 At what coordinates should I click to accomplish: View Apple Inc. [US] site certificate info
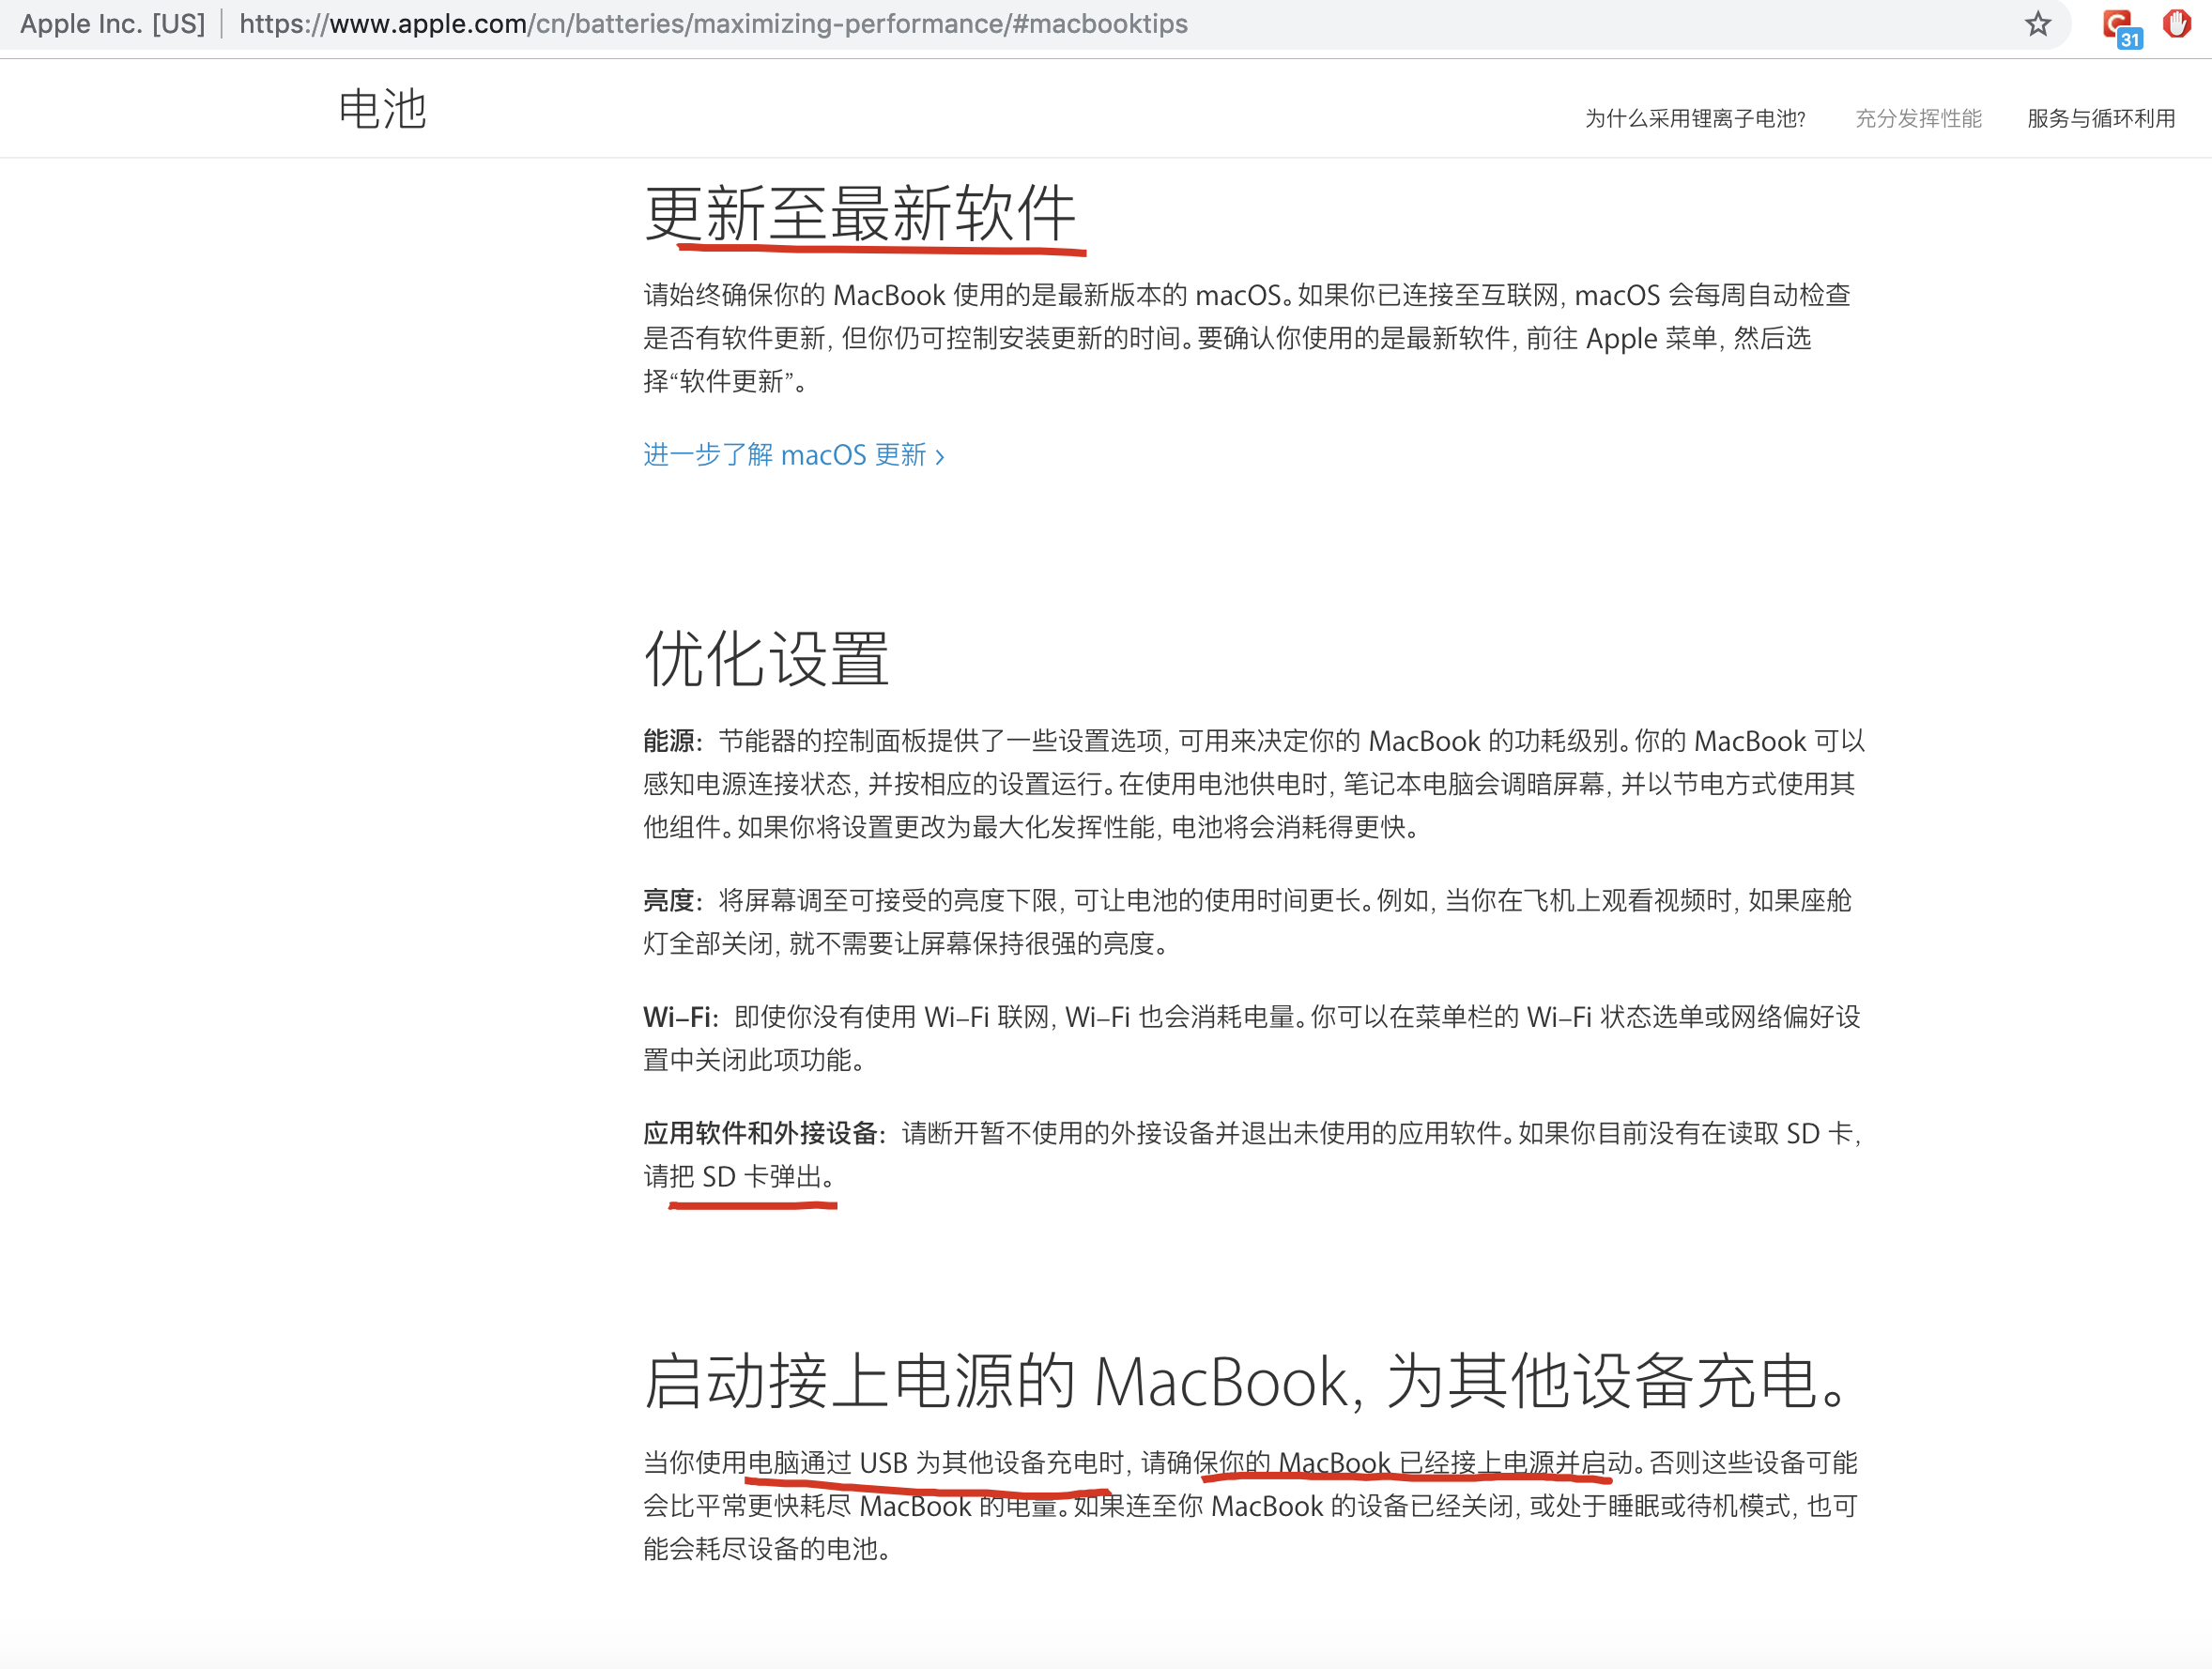click(112, 24)
